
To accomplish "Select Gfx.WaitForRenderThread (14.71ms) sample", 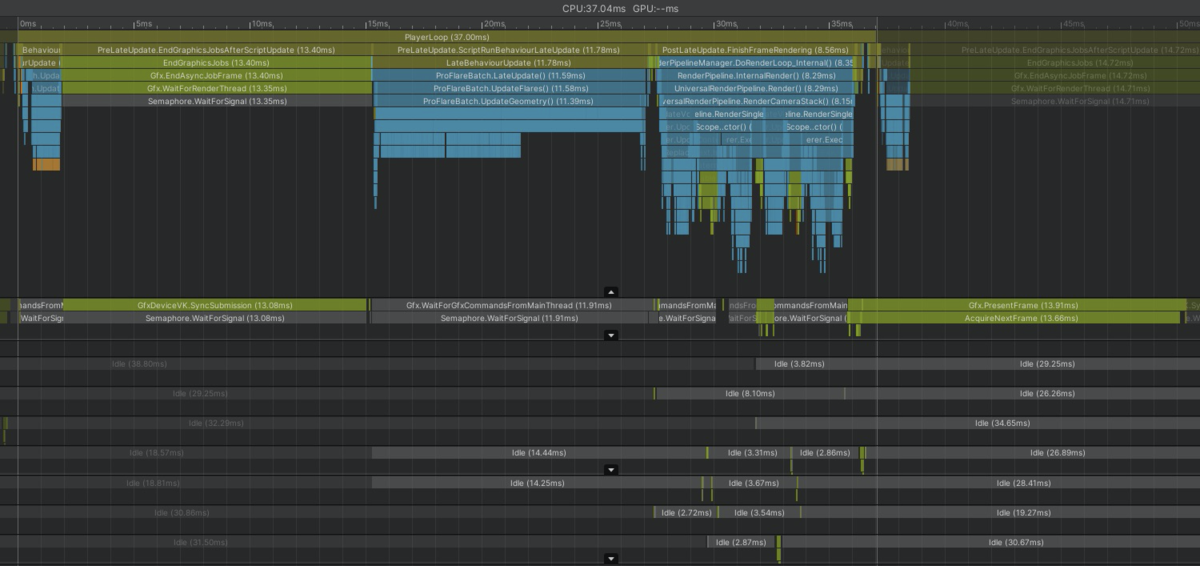I will (x=1055, y=89).
